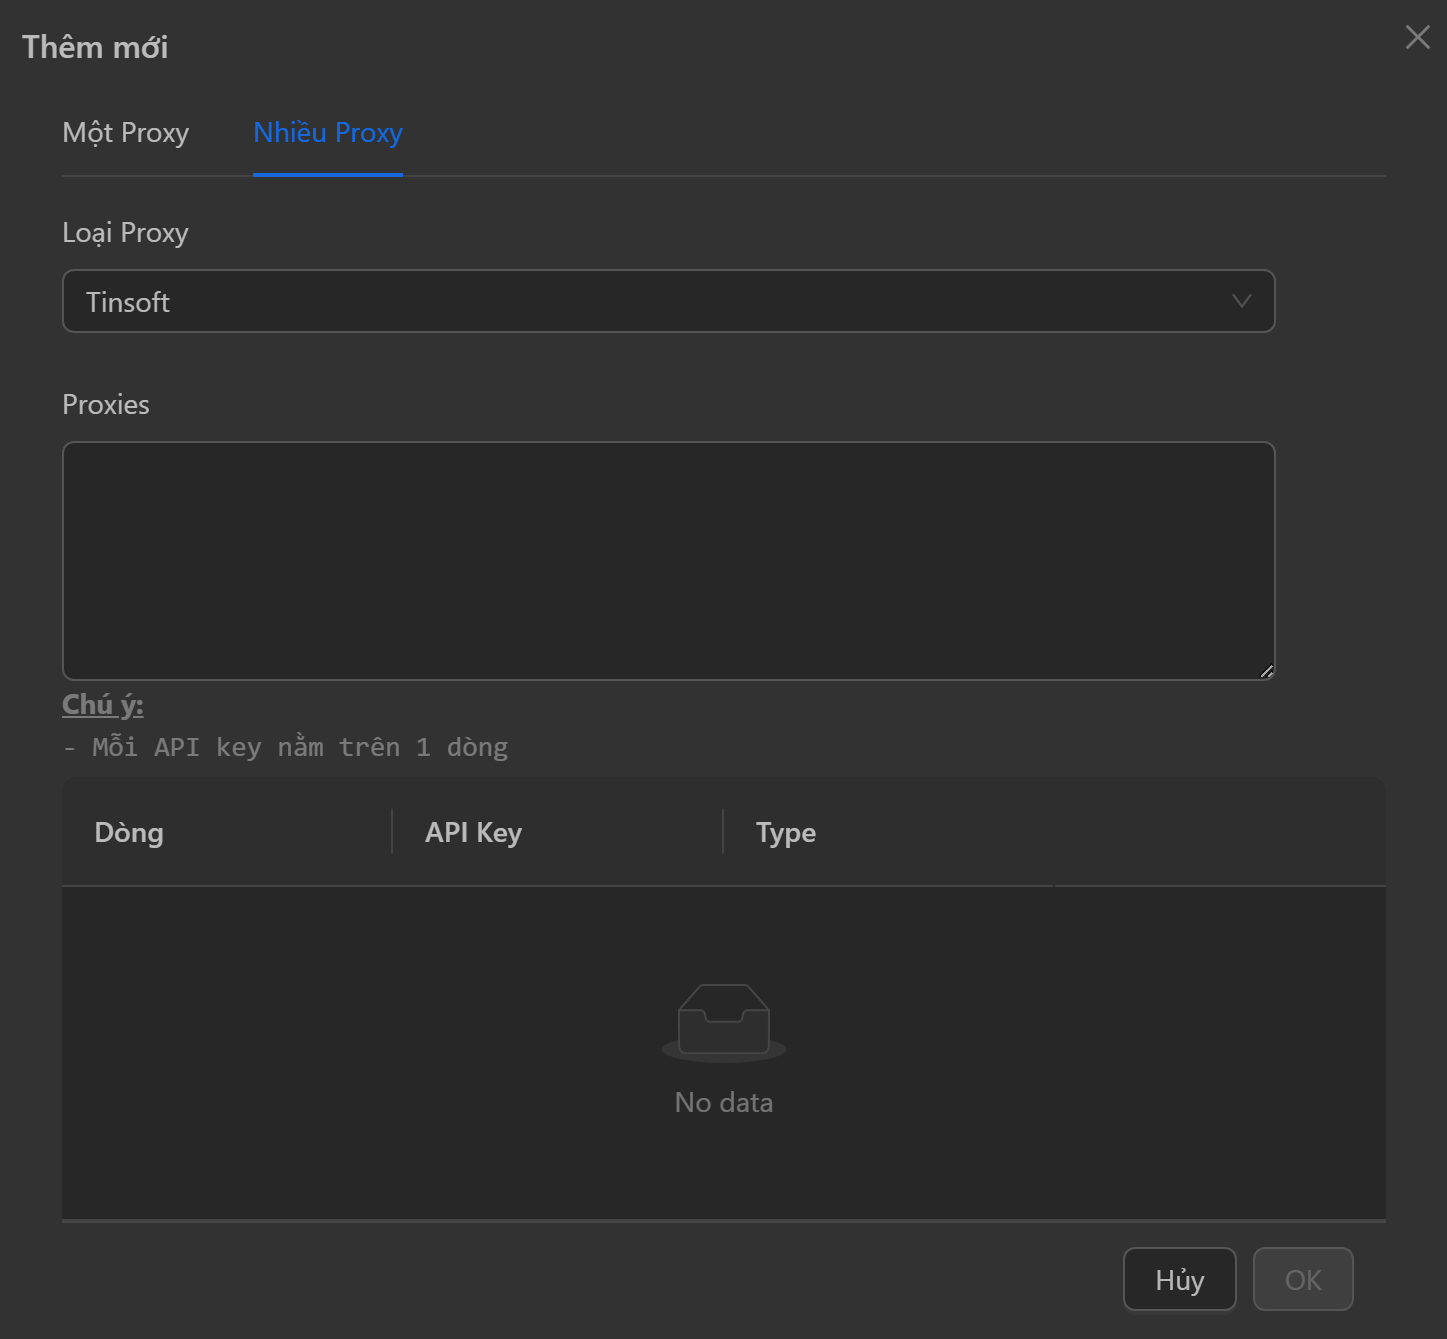Click the Proxies field label
The height and width of the screenshot is (1339, 1447).
106,405
